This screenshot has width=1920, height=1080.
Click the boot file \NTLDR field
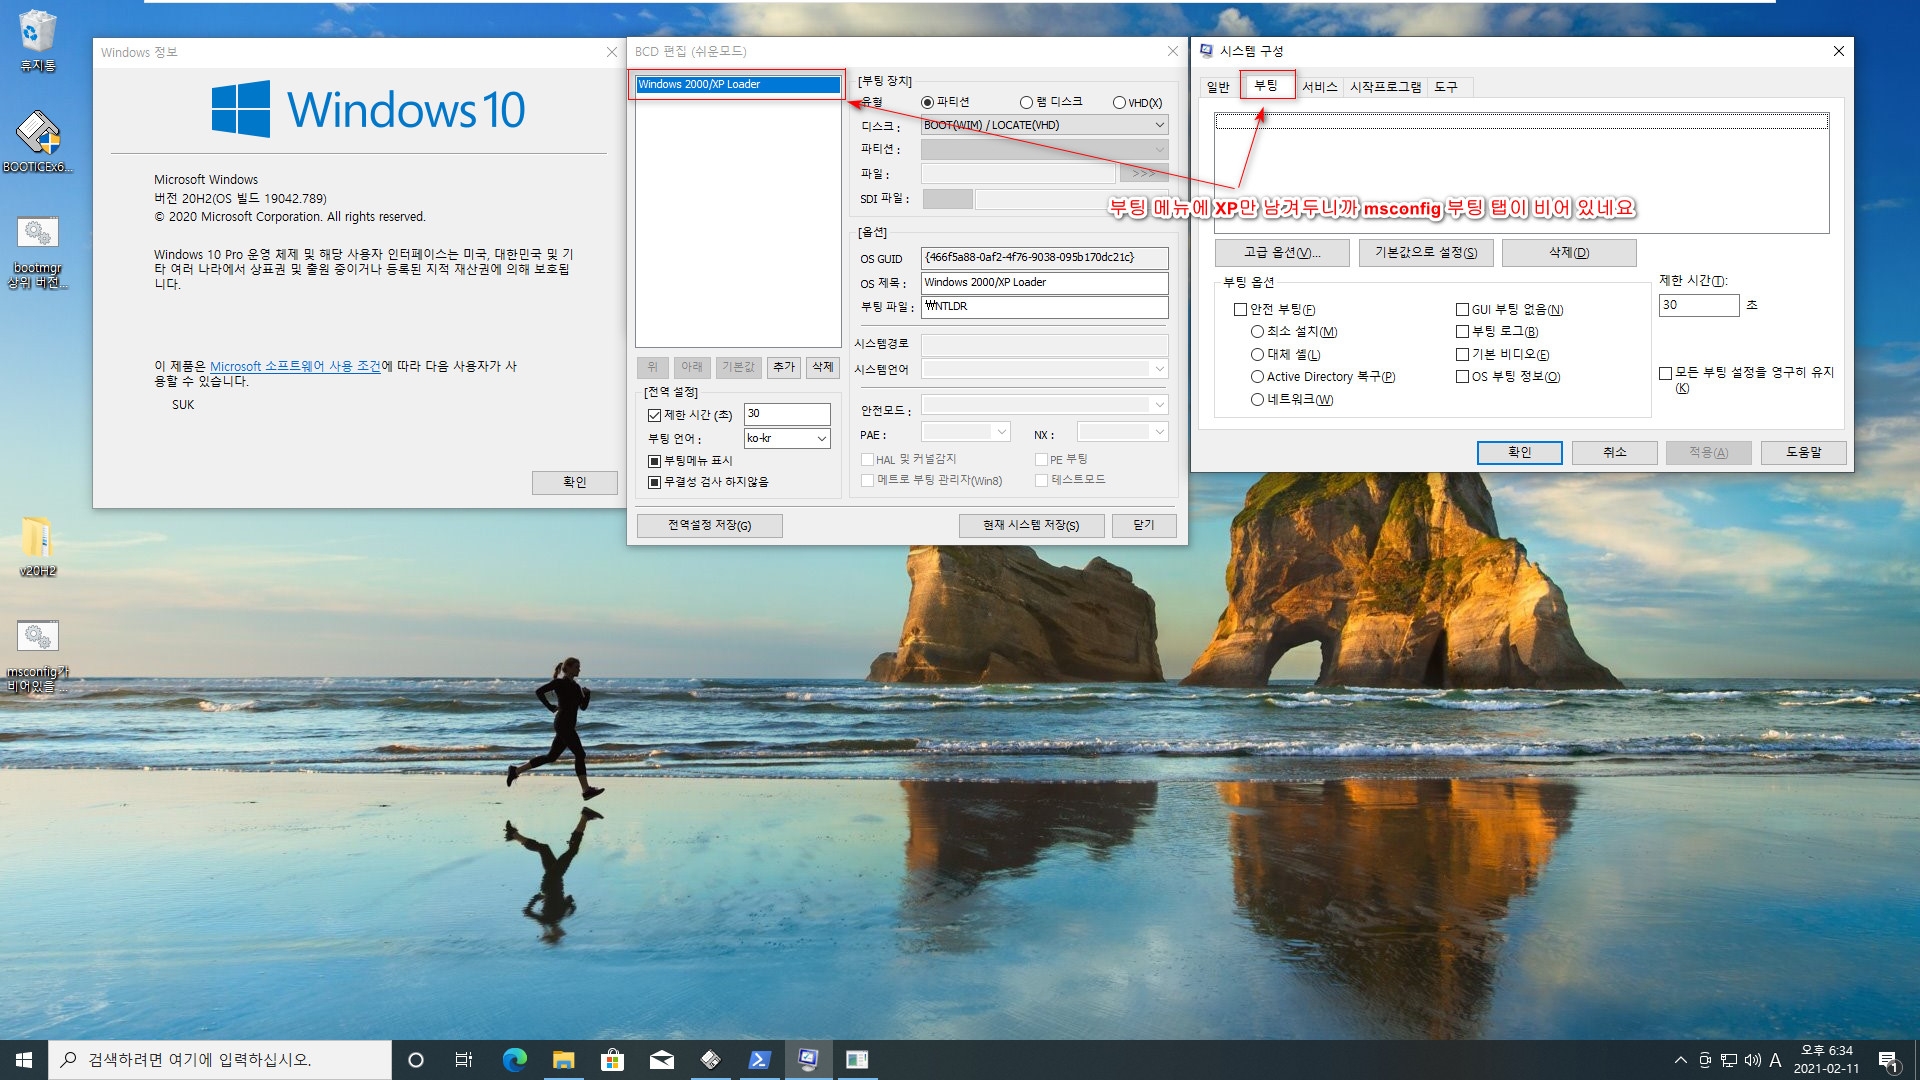pos(1044,306)
